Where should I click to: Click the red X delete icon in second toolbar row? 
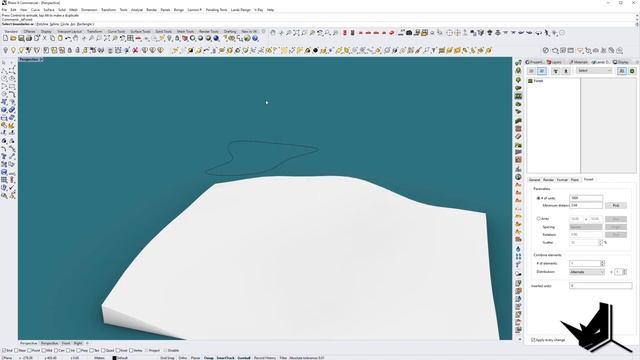pyautogui.click(x=135, y=51)
